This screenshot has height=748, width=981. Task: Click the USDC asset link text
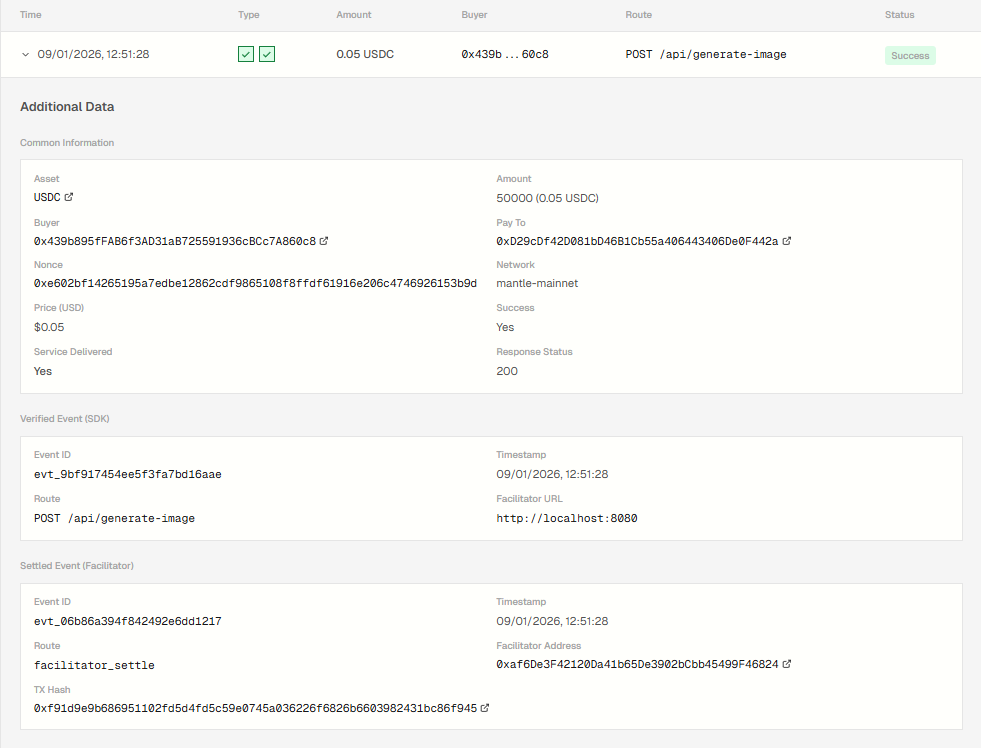click(x=47, y=197)
